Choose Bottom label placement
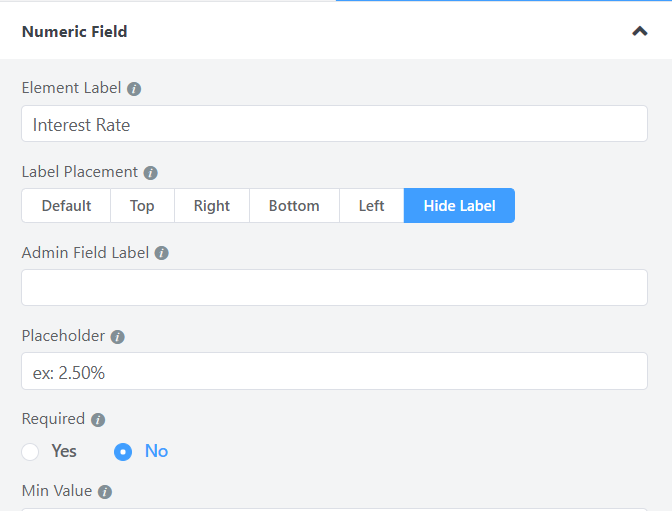Image resolution: width=672 pixels, height=511 pixels. point(294,206)
